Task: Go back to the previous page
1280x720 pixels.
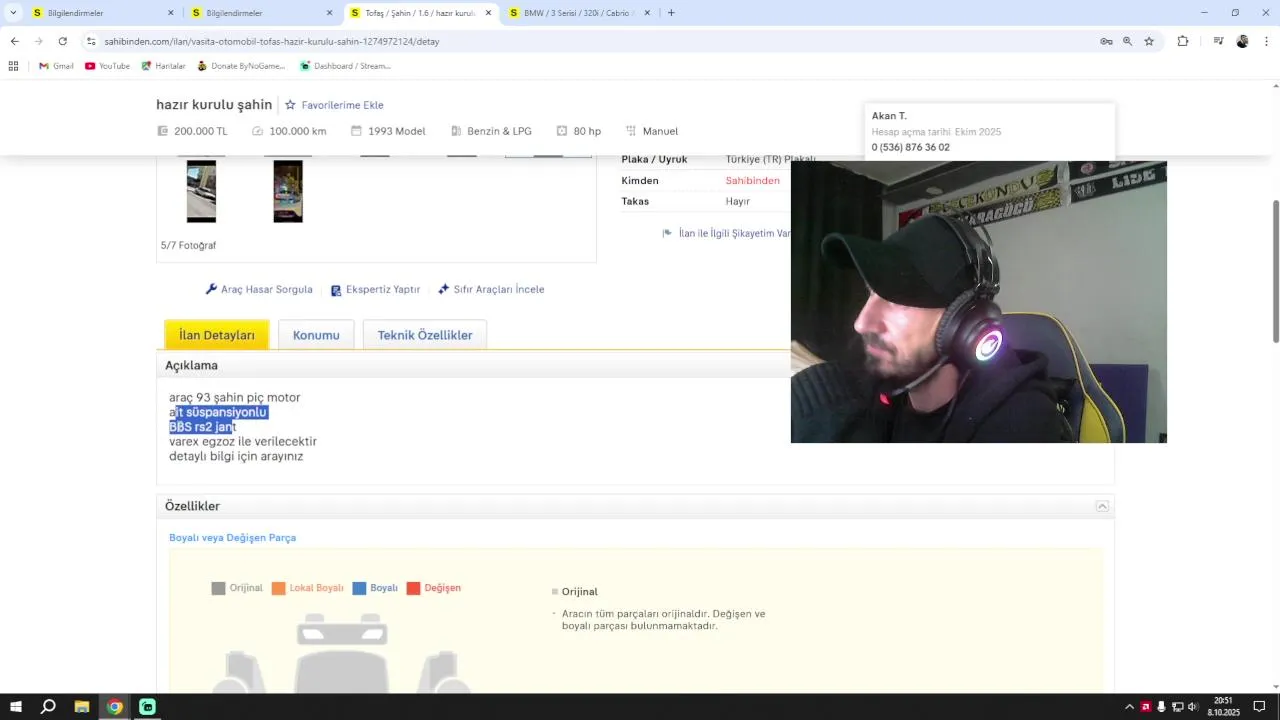Action: click(14, 41)
